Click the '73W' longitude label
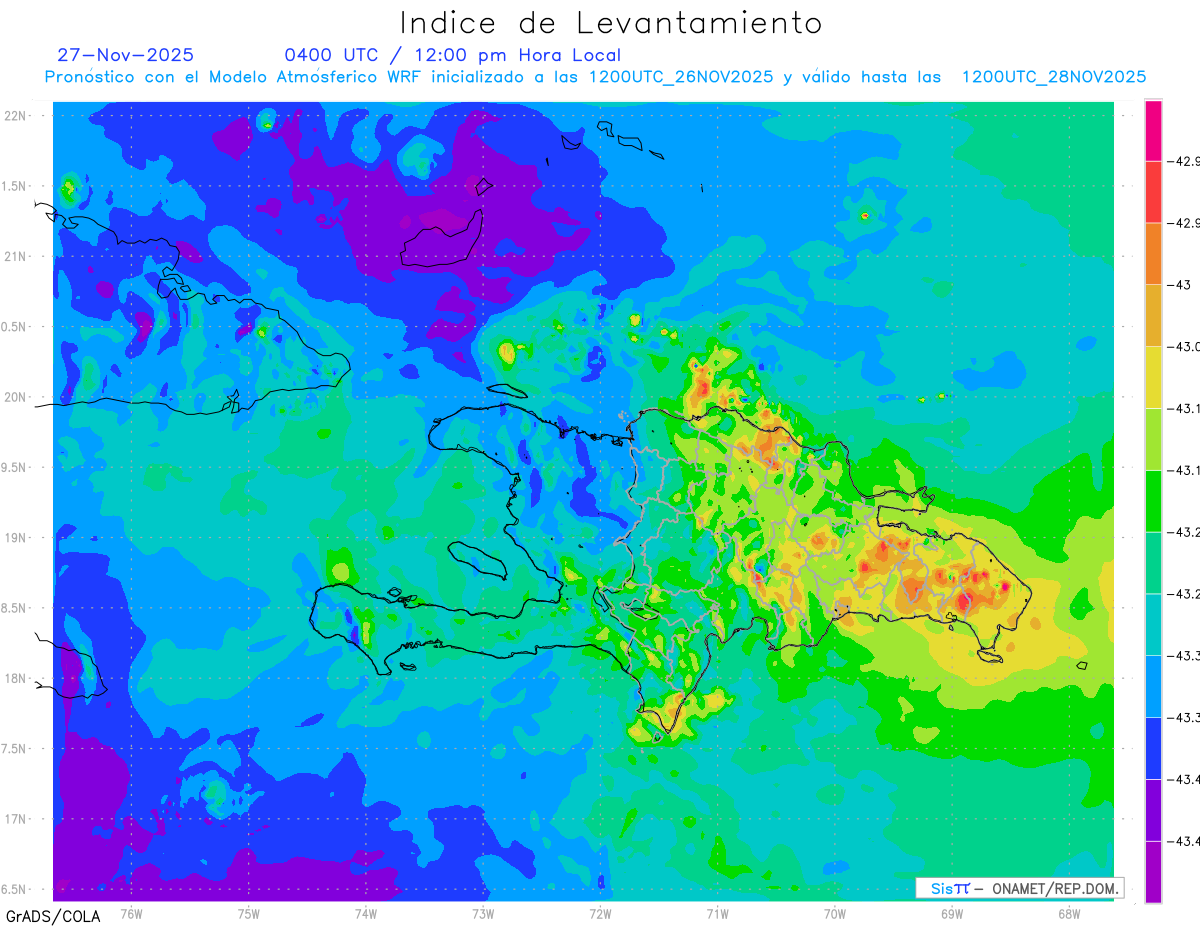This screenshot has width=1200, height=927. click(483, 914)
